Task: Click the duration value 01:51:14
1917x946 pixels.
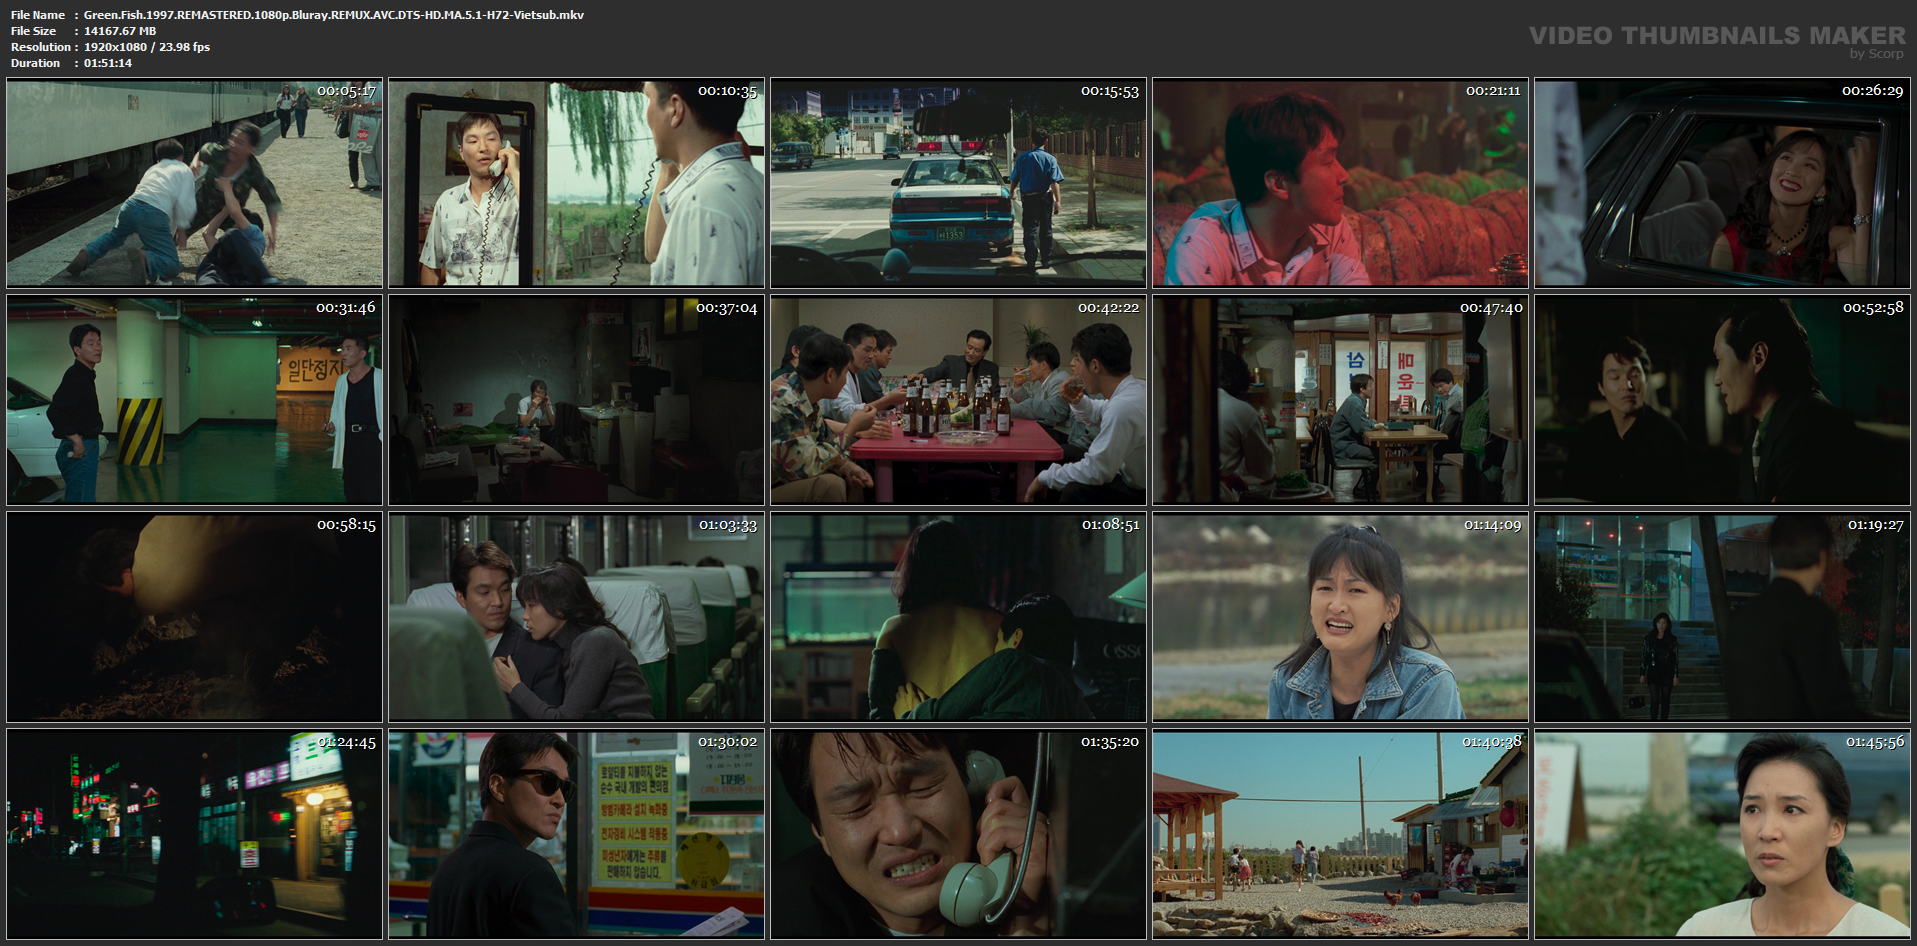Action: (x=108, y=63)
